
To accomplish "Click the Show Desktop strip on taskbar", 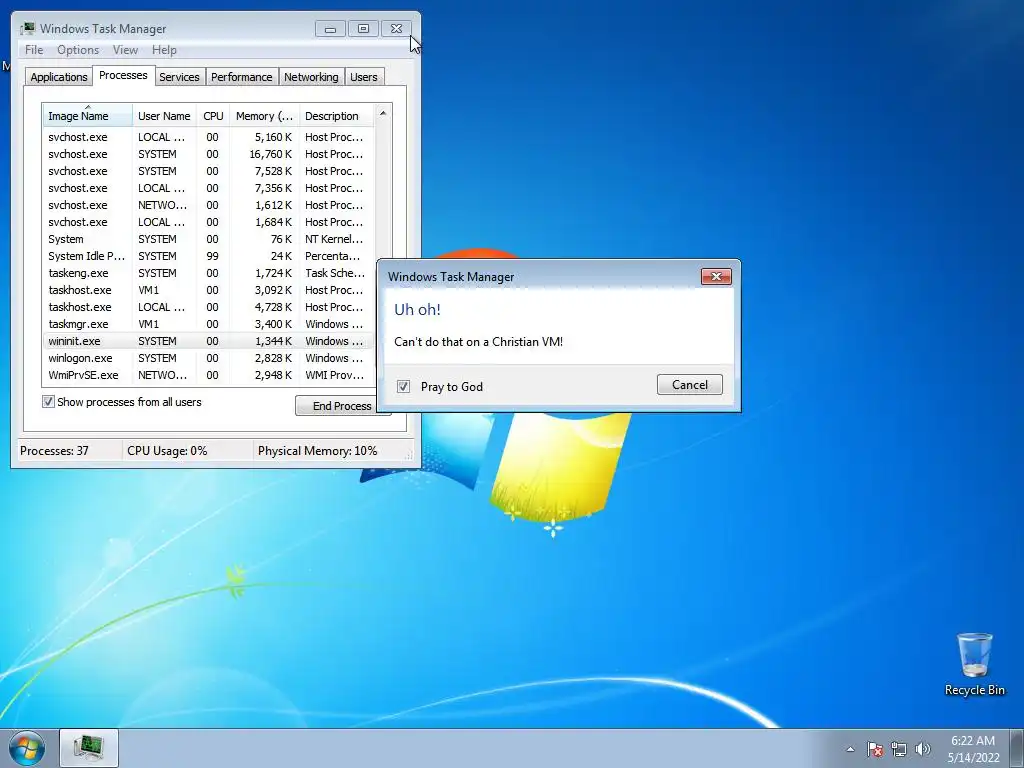I will pyautogui.click(x=1017, y=748).
